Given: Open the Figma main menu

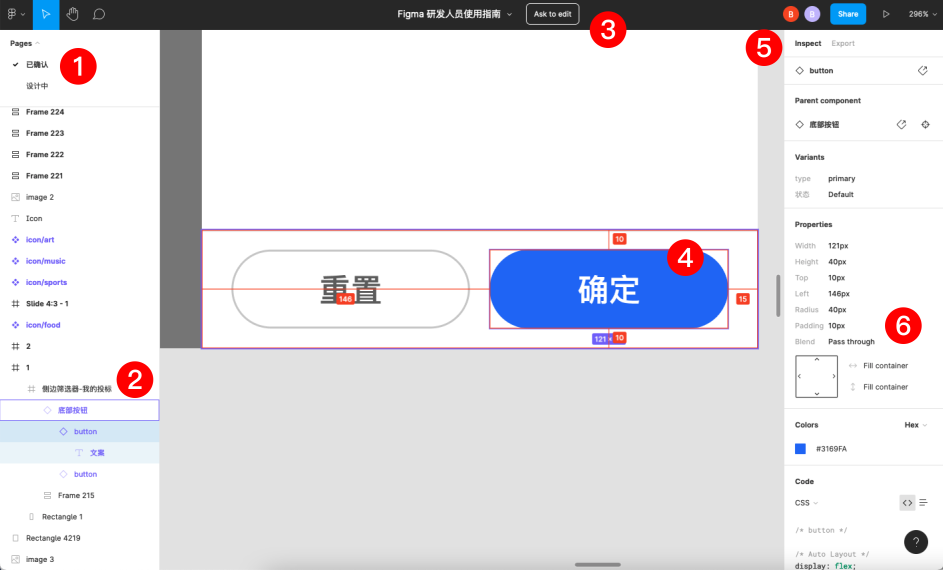Looking at the screenshot, I should (12, 14).
